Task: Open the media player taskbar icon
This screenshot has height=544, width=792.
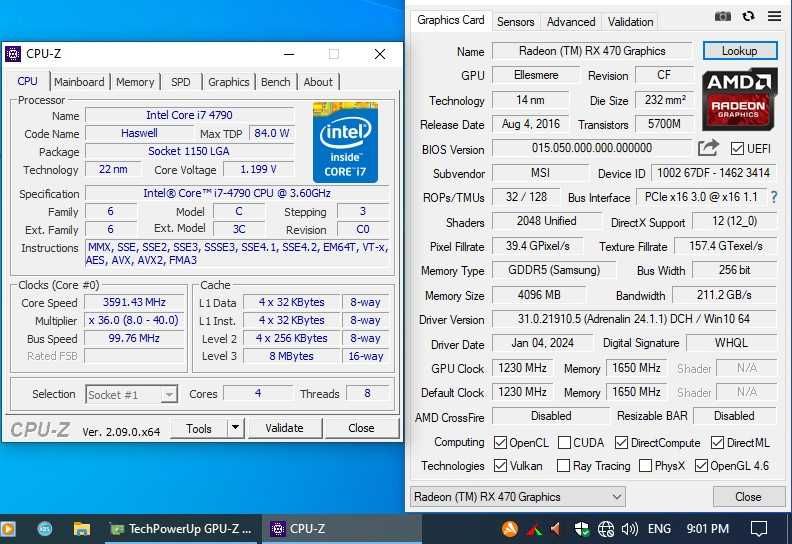Action: pos(8,529)
